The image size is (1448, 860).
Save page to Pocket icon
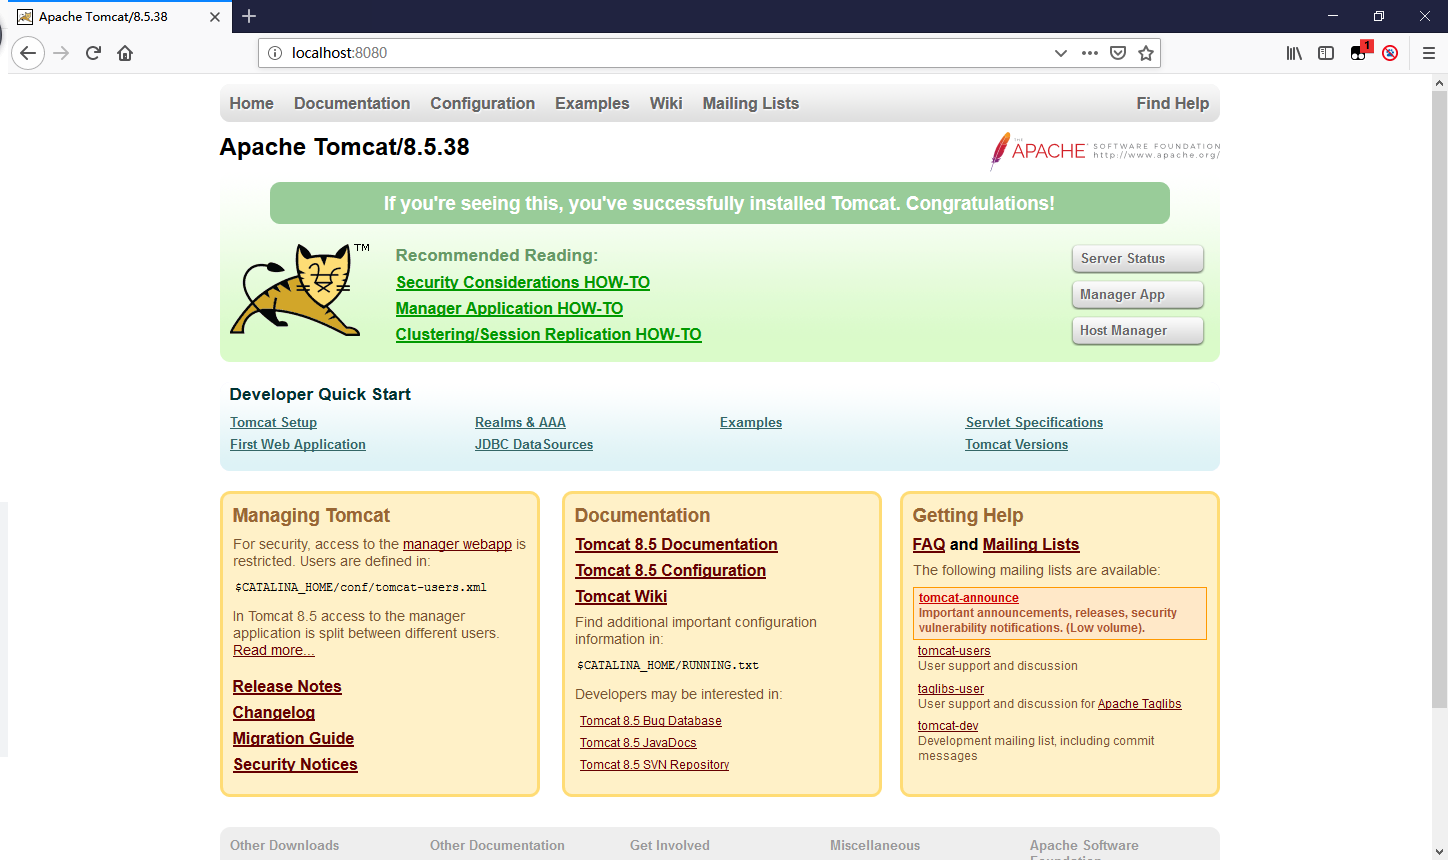coord(1118,53)
